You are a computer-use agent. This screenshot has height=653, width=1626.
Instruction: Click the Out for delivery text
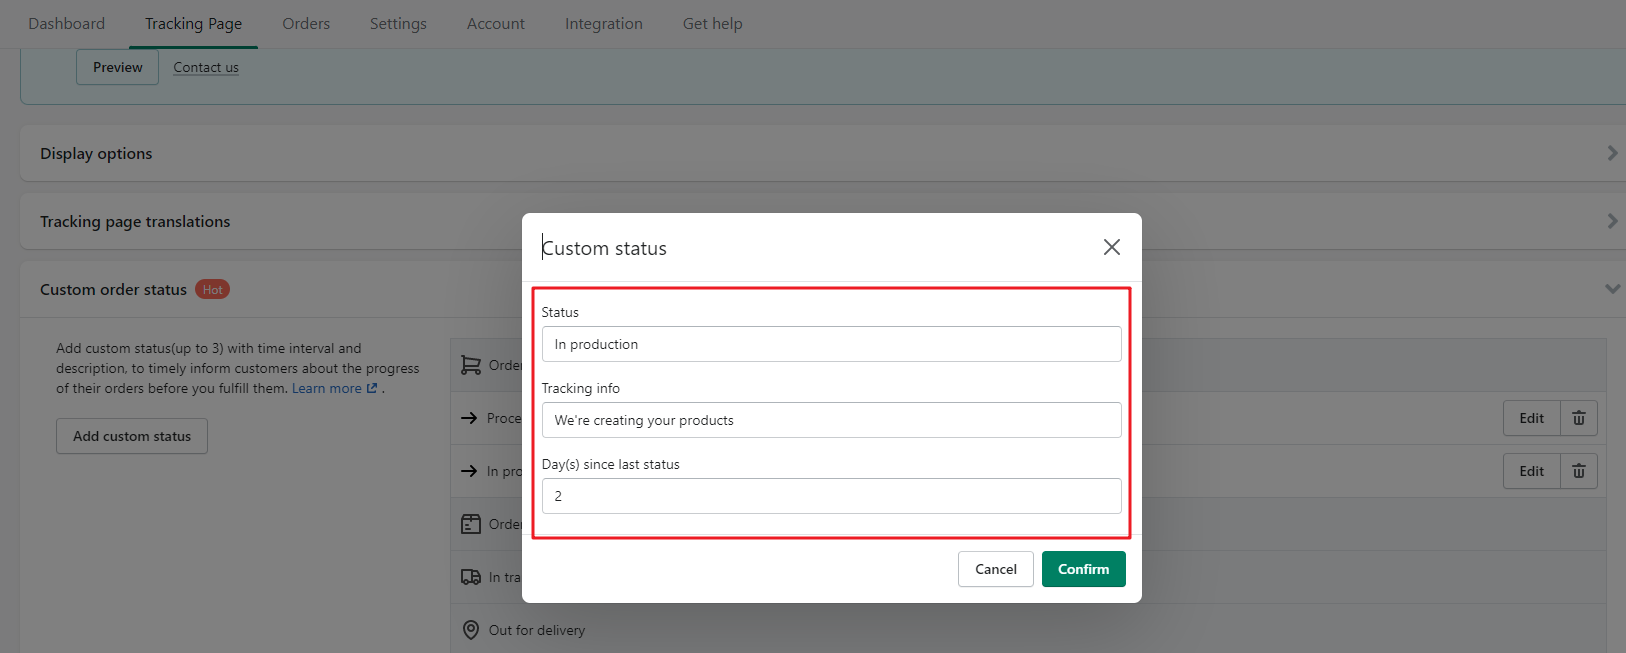(537, 630)
